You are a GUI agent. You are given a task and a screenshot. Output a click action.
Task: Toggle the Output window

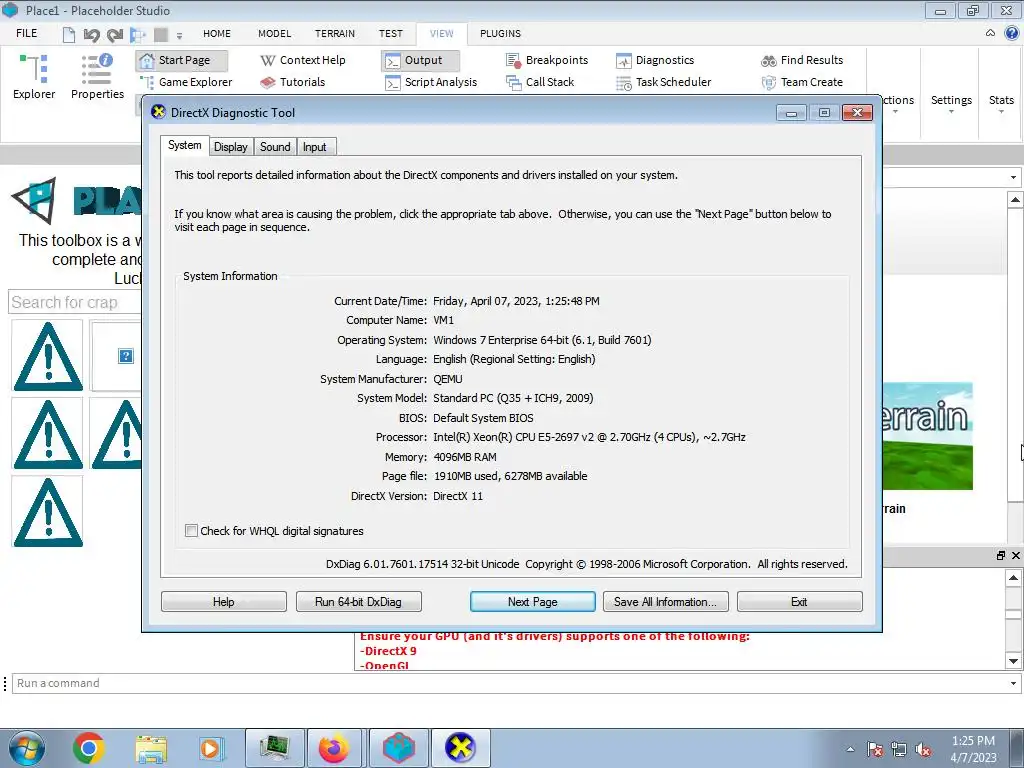point(421,60)
